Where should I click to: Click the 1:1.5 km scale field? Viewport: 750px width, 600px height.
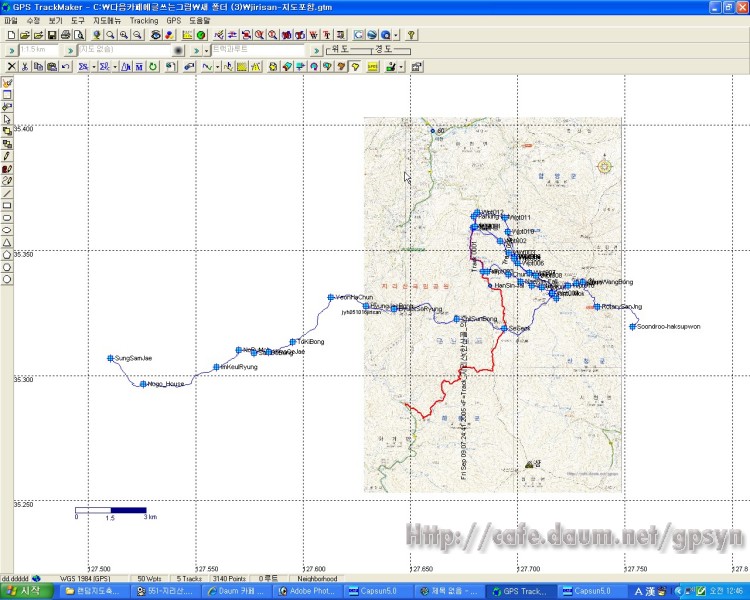39,50
